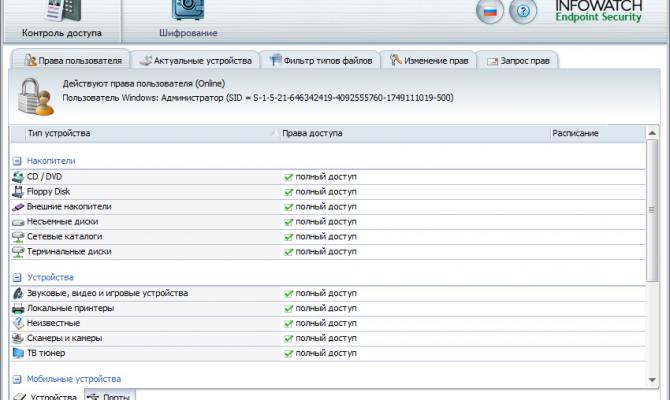Click the green checkmark for Сетевые каталоги
This screenshot has height=400, width=670.
(x=289, y=237)
